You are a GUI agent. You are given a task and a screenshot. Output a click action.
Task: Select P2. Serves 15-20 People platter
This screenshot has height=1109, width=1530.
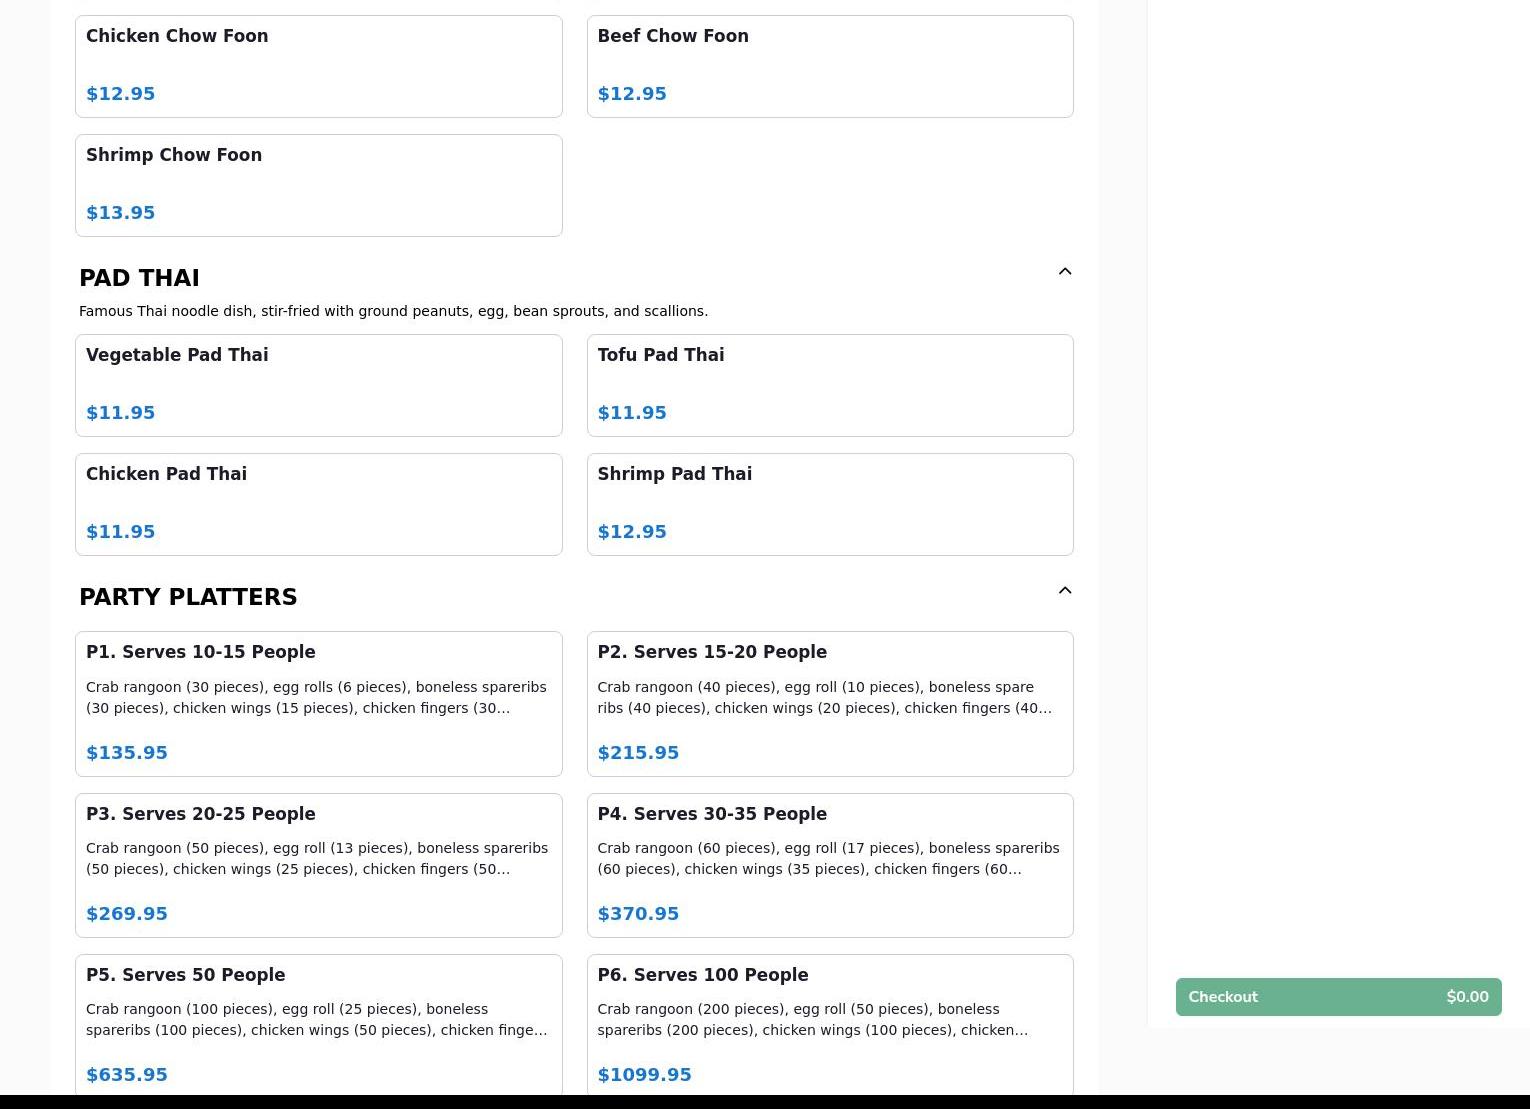point(830,704)
